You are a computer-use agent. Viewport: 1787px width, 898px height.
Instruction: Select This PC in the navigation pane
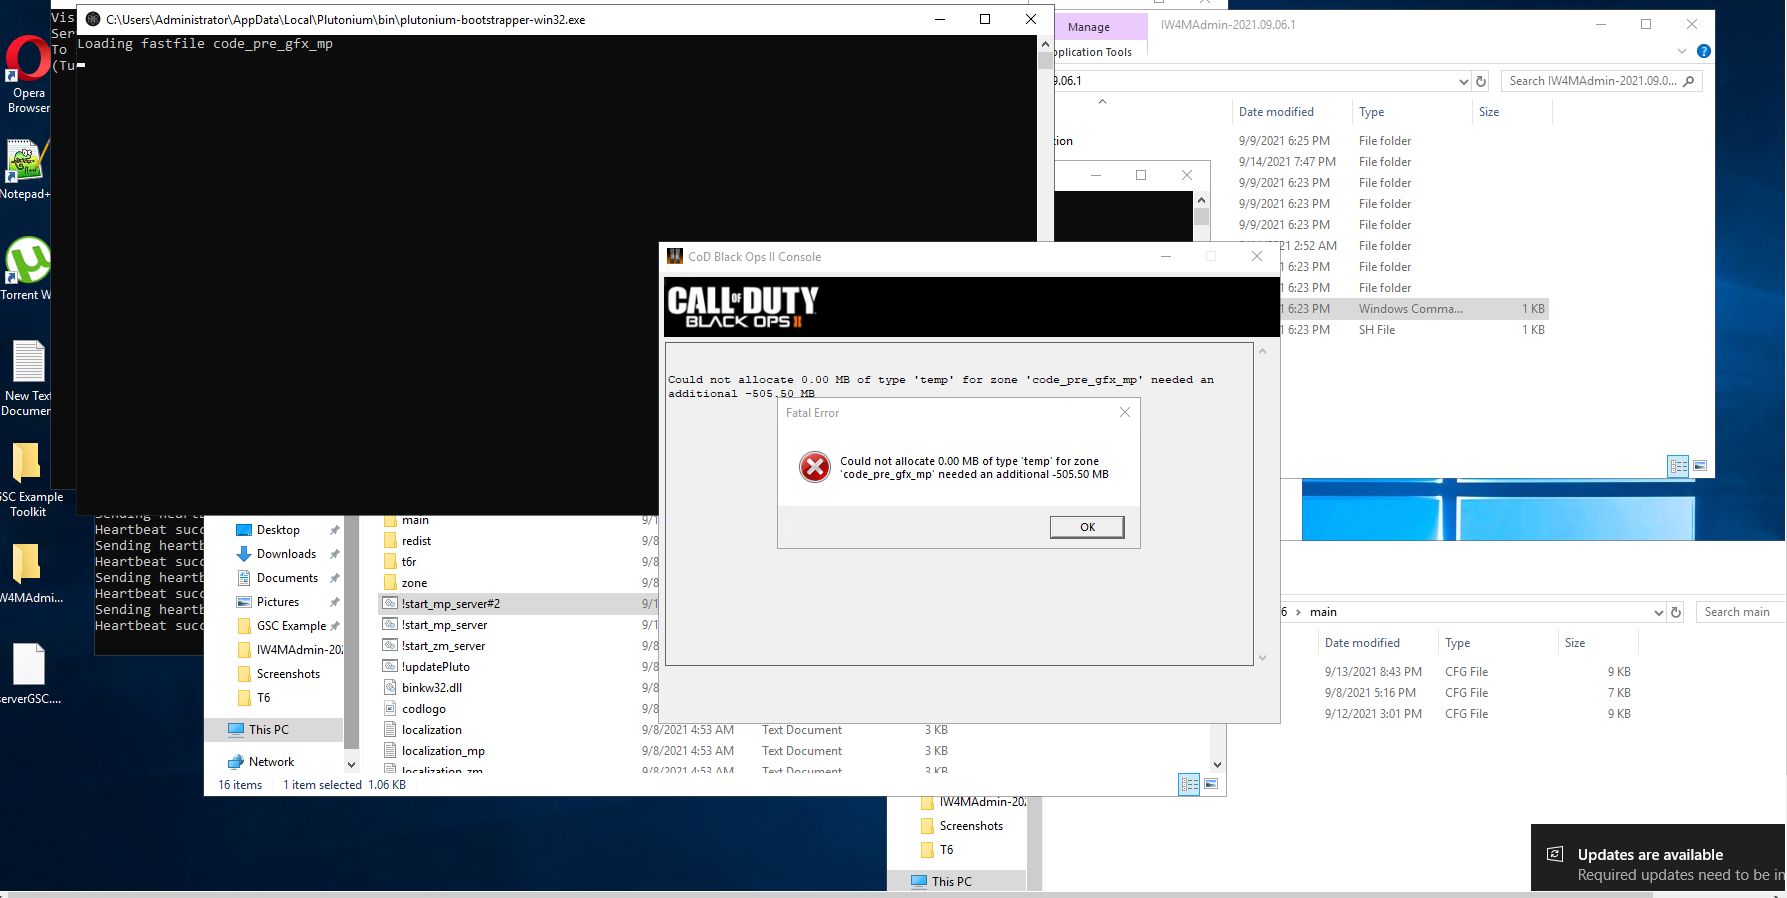(268, 730)
